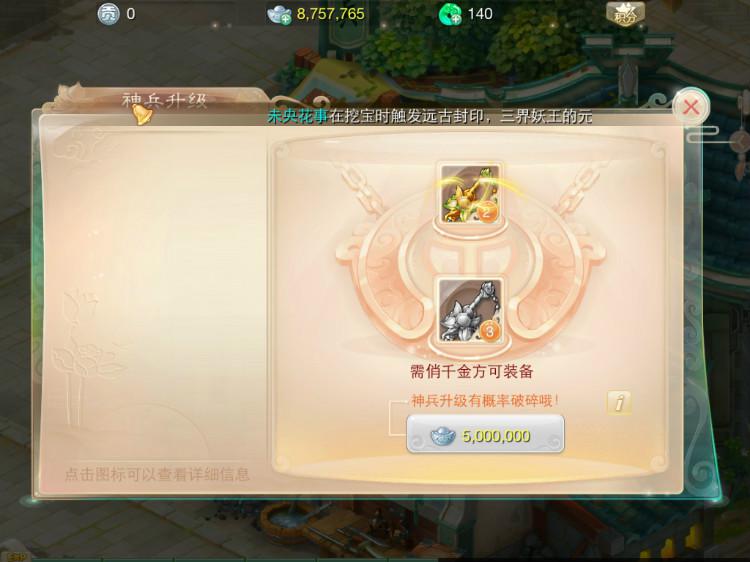Click the orange level 2 badge
The image size is (750, 562).
(x=487, y=212)
